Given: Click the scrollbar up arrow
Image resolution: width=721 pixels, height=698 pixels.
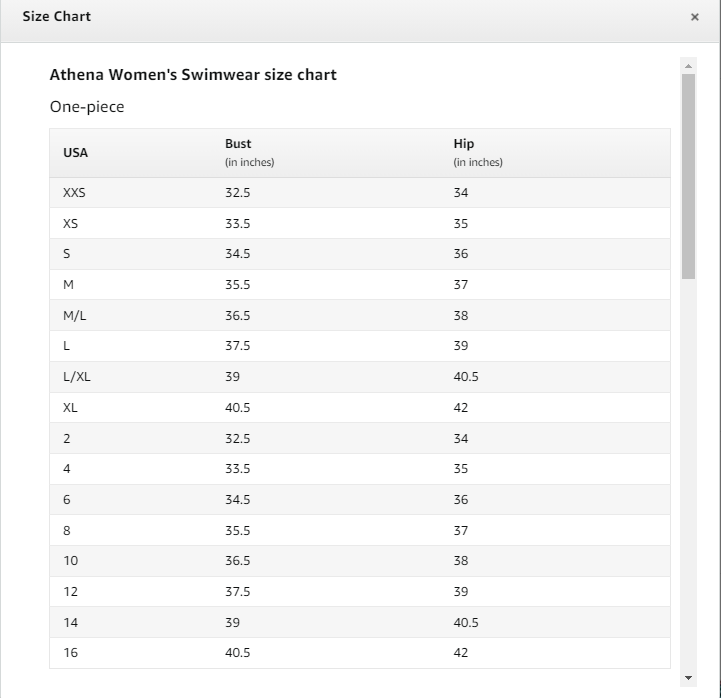Looking at the screenshot, I should 688,66.
